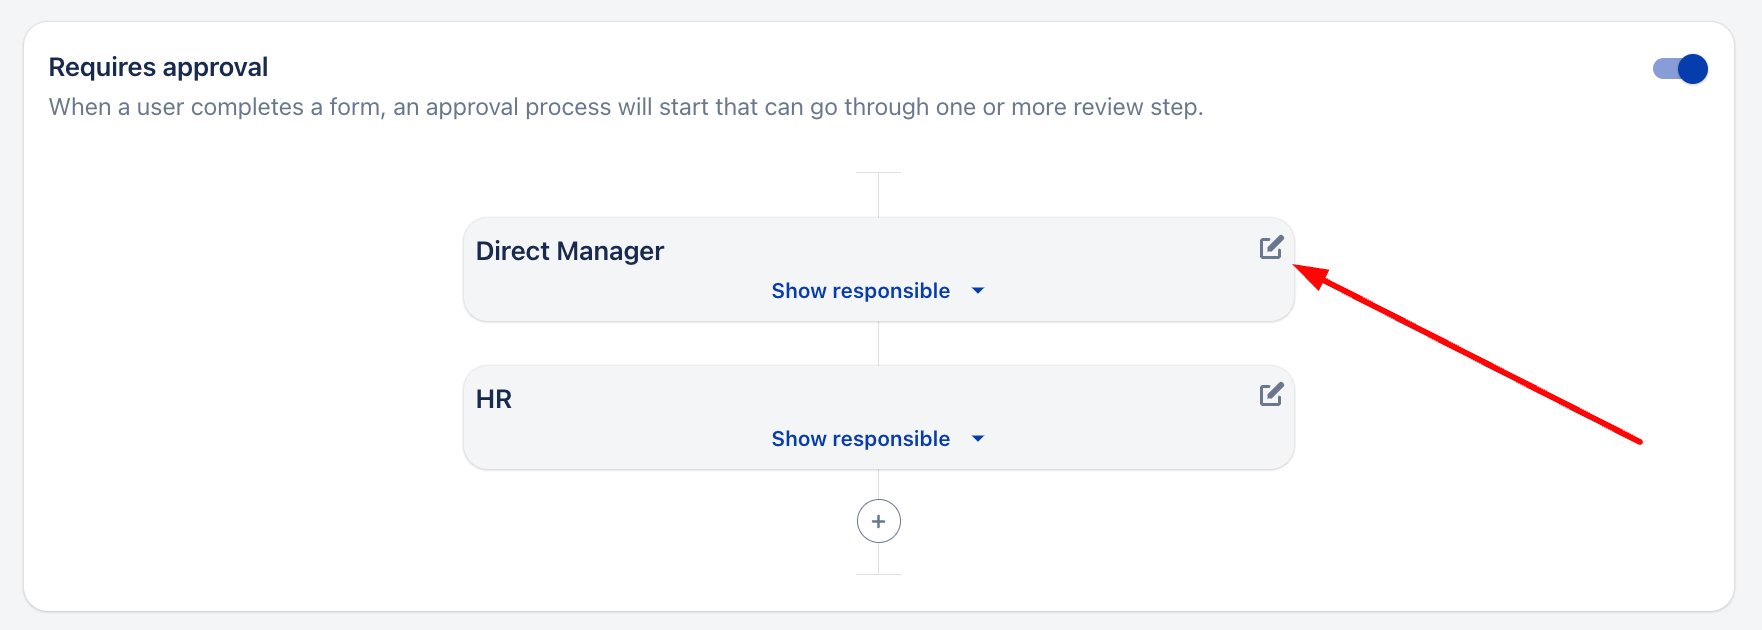Click connector line above Direct Manager card
The width and height of the screenshot is (1762, 630).
coord(878,195)
